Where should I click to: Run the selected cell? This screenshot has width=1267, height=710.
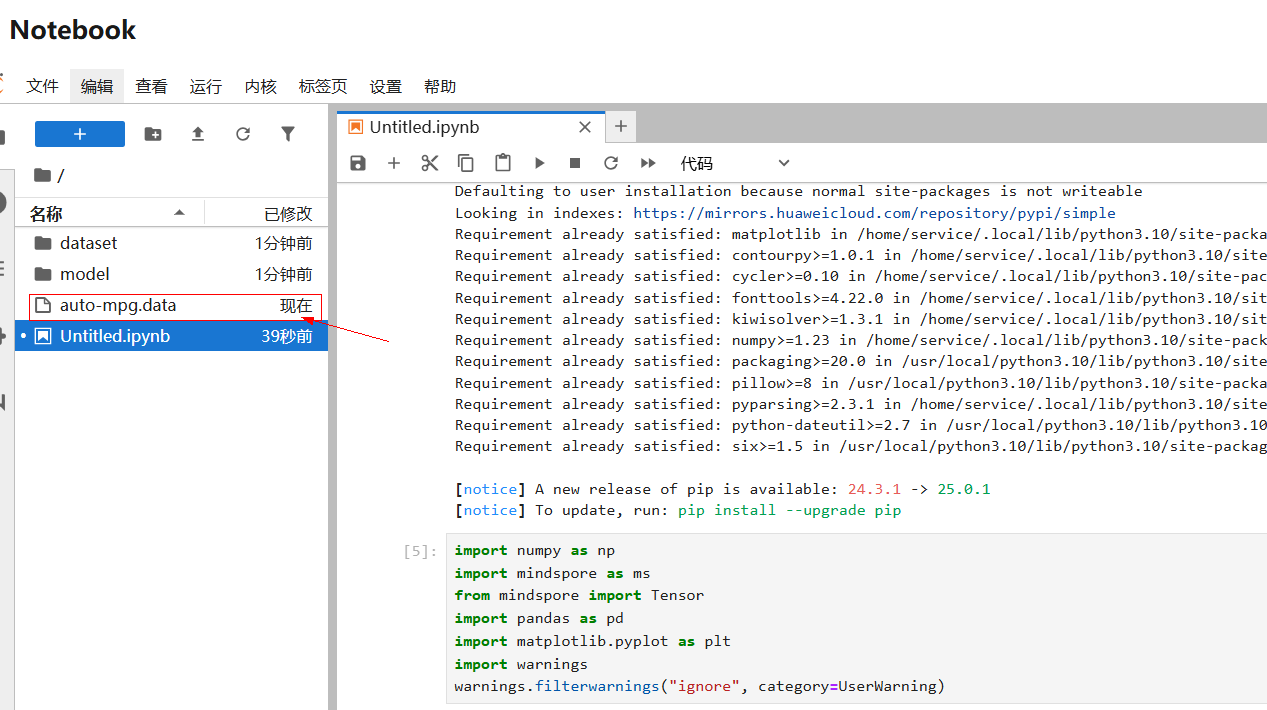coord(540,163)
